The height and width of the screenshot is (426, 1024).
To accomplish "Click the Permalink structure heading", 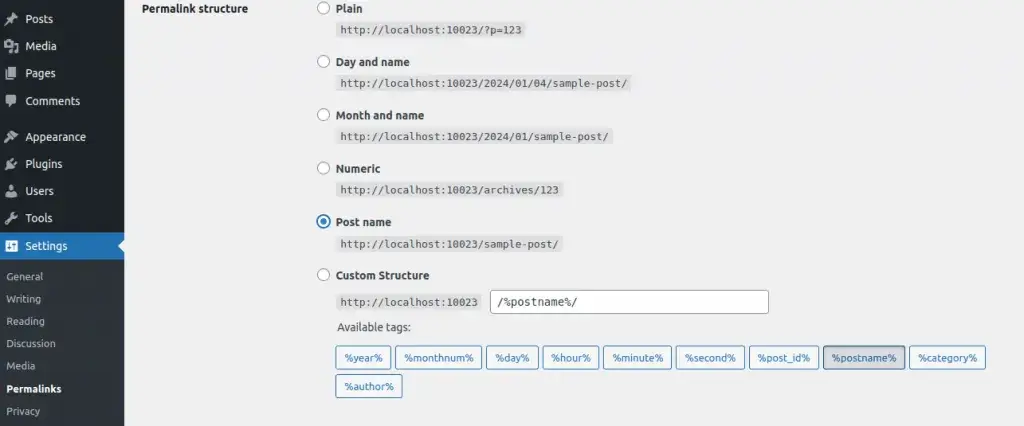I will tap(195, 9).
